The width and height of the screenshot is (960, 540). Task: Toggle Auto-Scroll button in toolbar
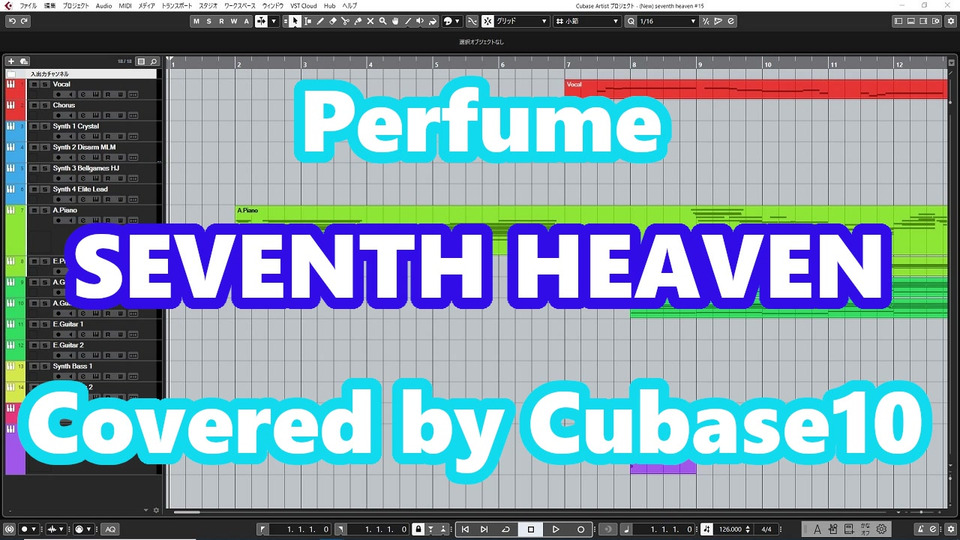(261, 21)
